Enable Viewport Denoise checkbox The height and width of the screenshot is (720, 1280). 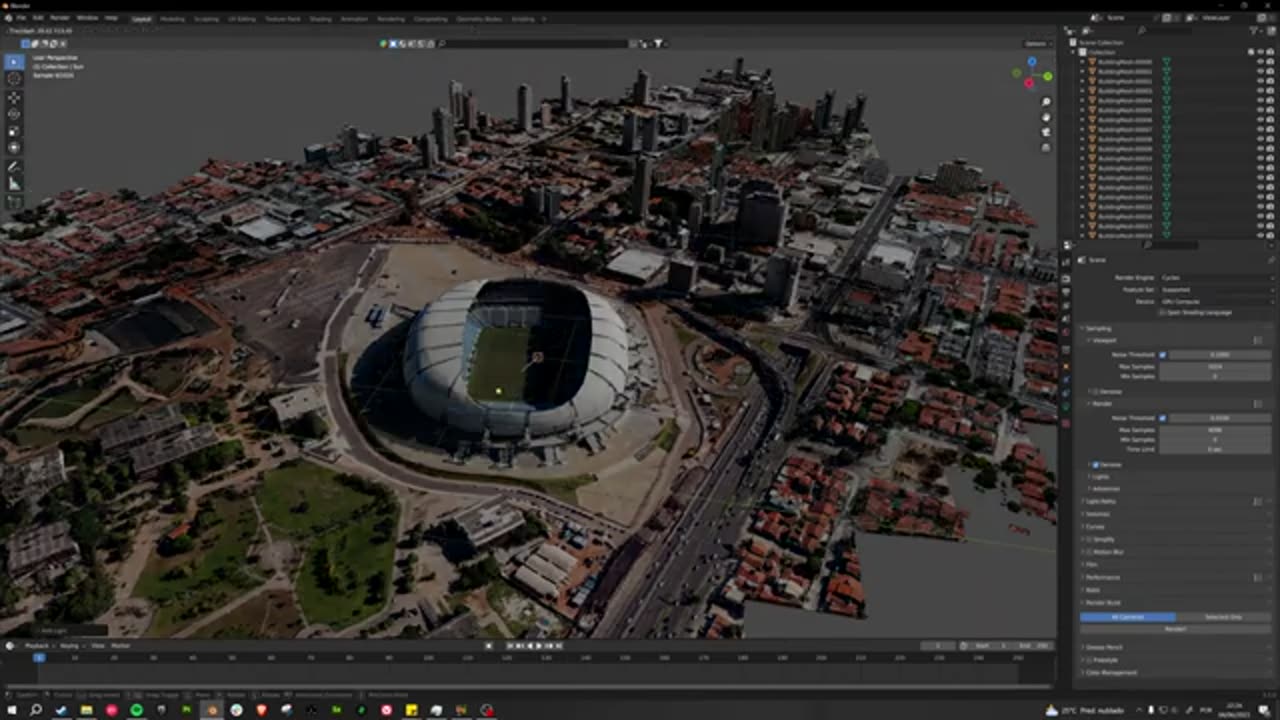tap(1095, 391)
